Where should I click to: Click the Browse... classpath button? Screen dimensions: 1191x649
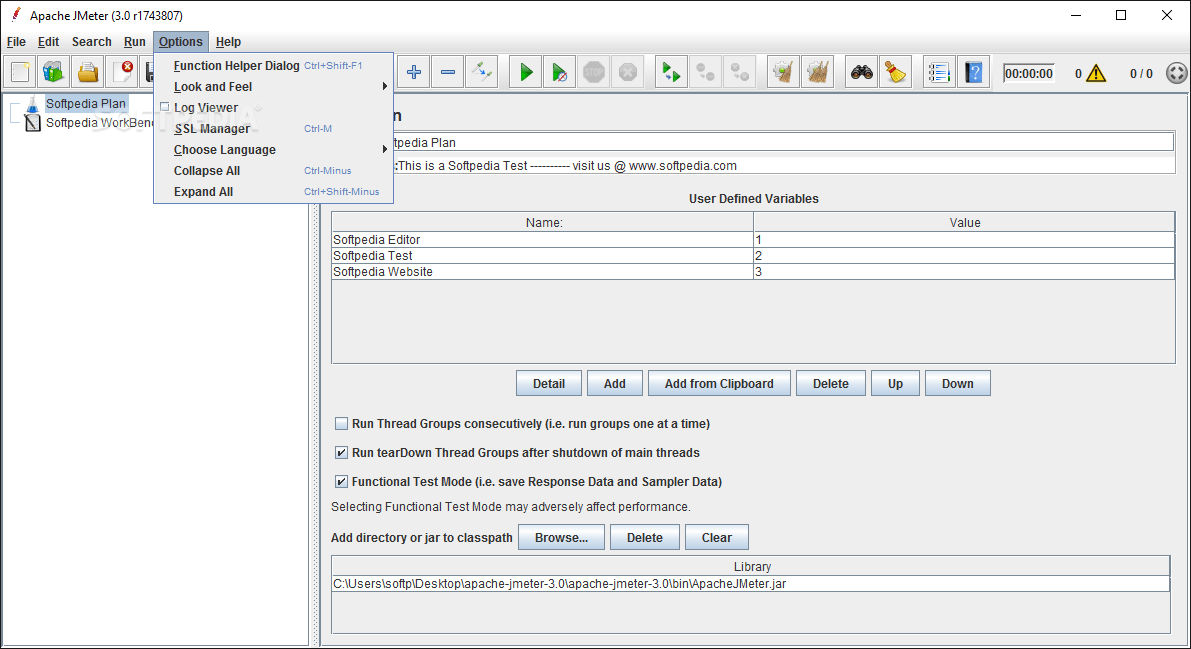coord(561,537)
